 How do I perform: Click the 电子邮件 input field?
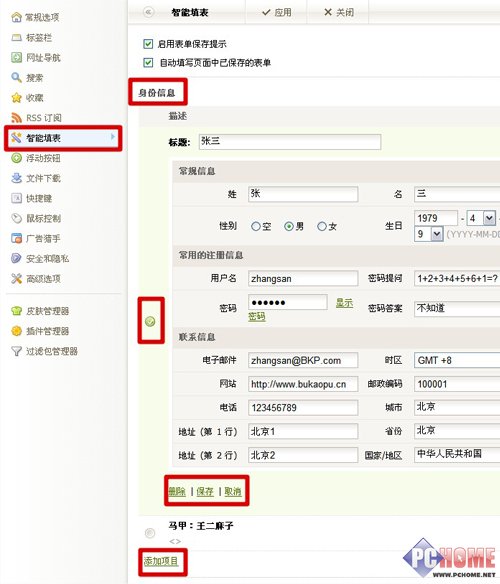[303, 360]
